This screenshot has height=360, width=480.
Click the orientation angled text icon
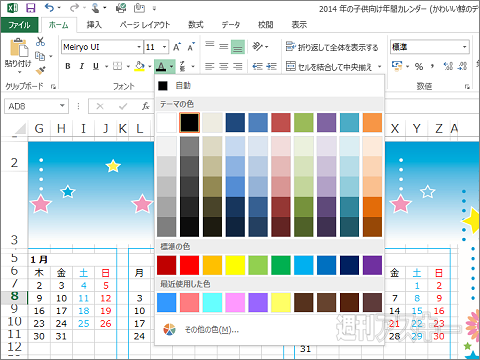[257, 46]
